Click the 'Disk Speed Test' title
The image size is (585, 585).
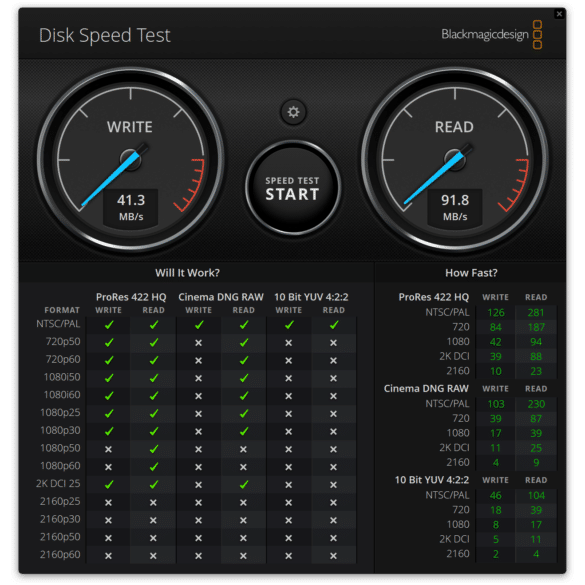[x=104, y=36]
